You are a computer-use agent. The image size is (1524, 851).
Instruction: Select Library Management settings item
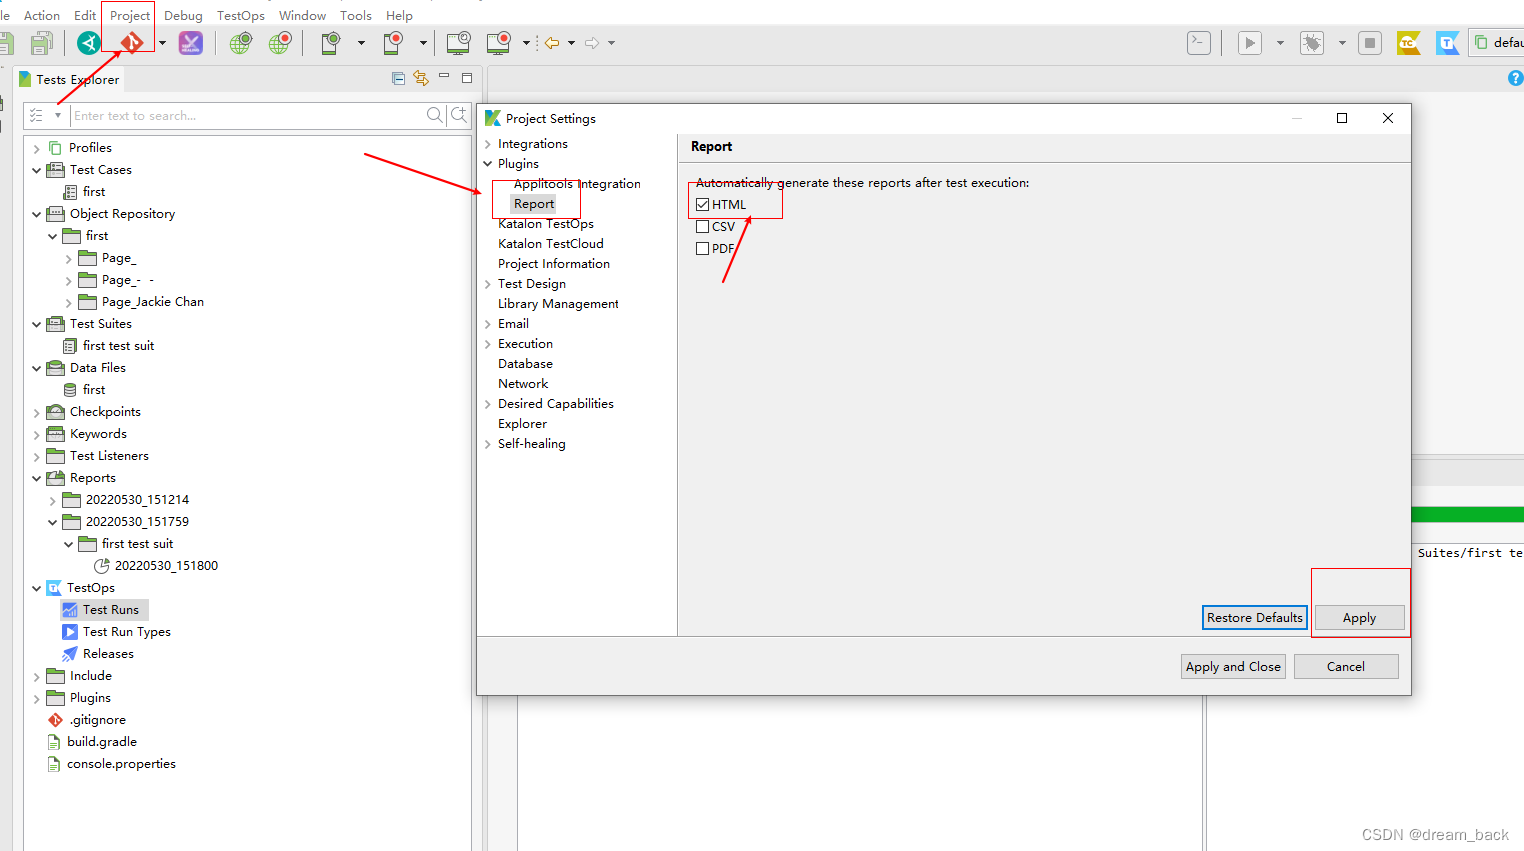pyautogui.click(x=558, y=304)
